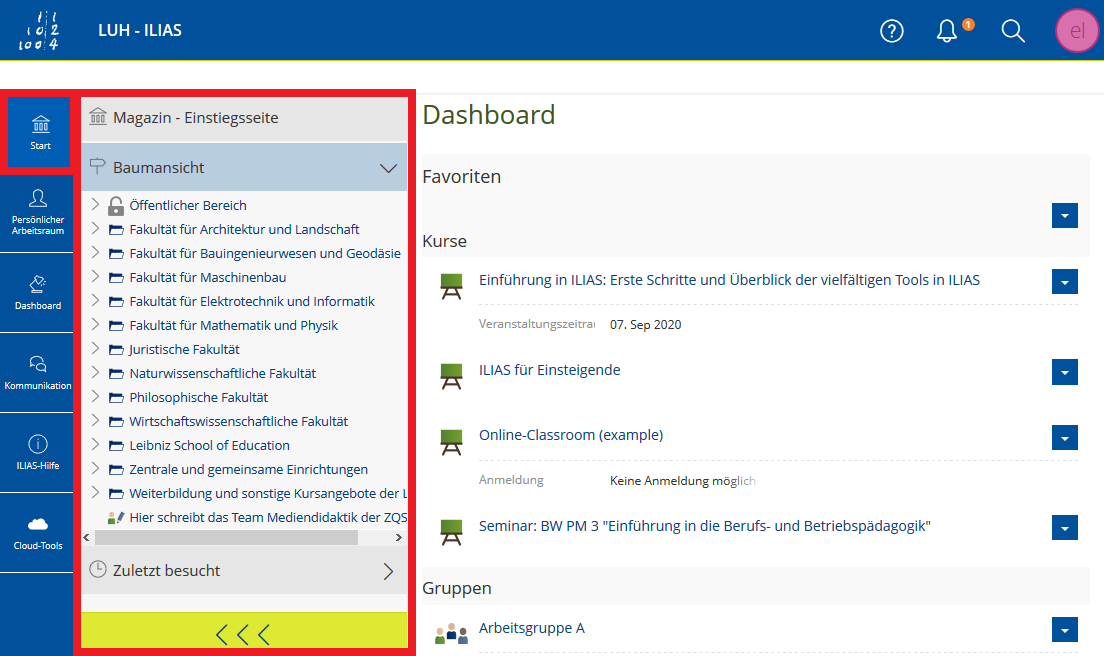This screenshot has width=1104, height=656.
Task: Open Naturwissenschaftliche Fakultät in the tree
Action: click(x=222, y=373)
